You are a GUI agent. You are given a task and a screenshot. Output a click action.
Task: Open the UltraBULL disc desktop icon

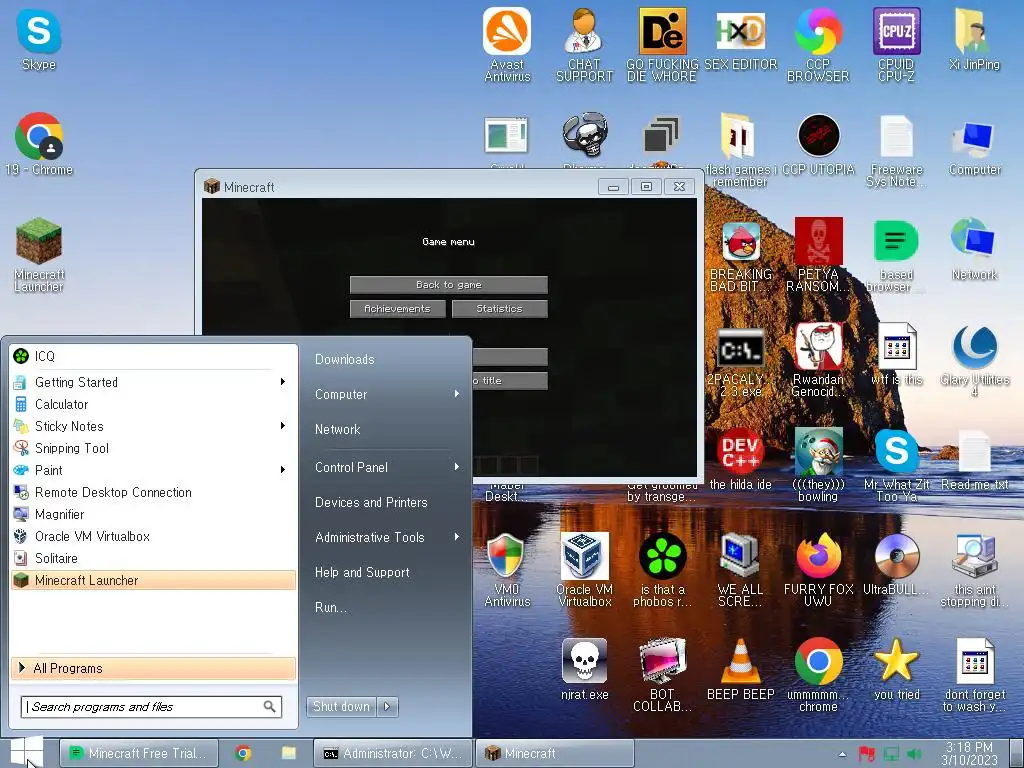click(896, 565)
